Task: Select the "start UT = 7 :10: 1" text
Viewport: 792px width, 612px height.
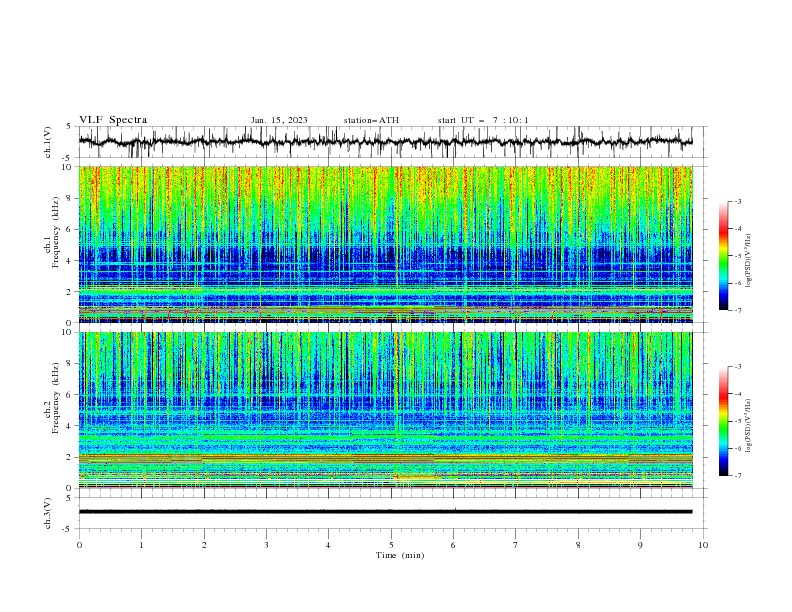Action: click(483, 120)
